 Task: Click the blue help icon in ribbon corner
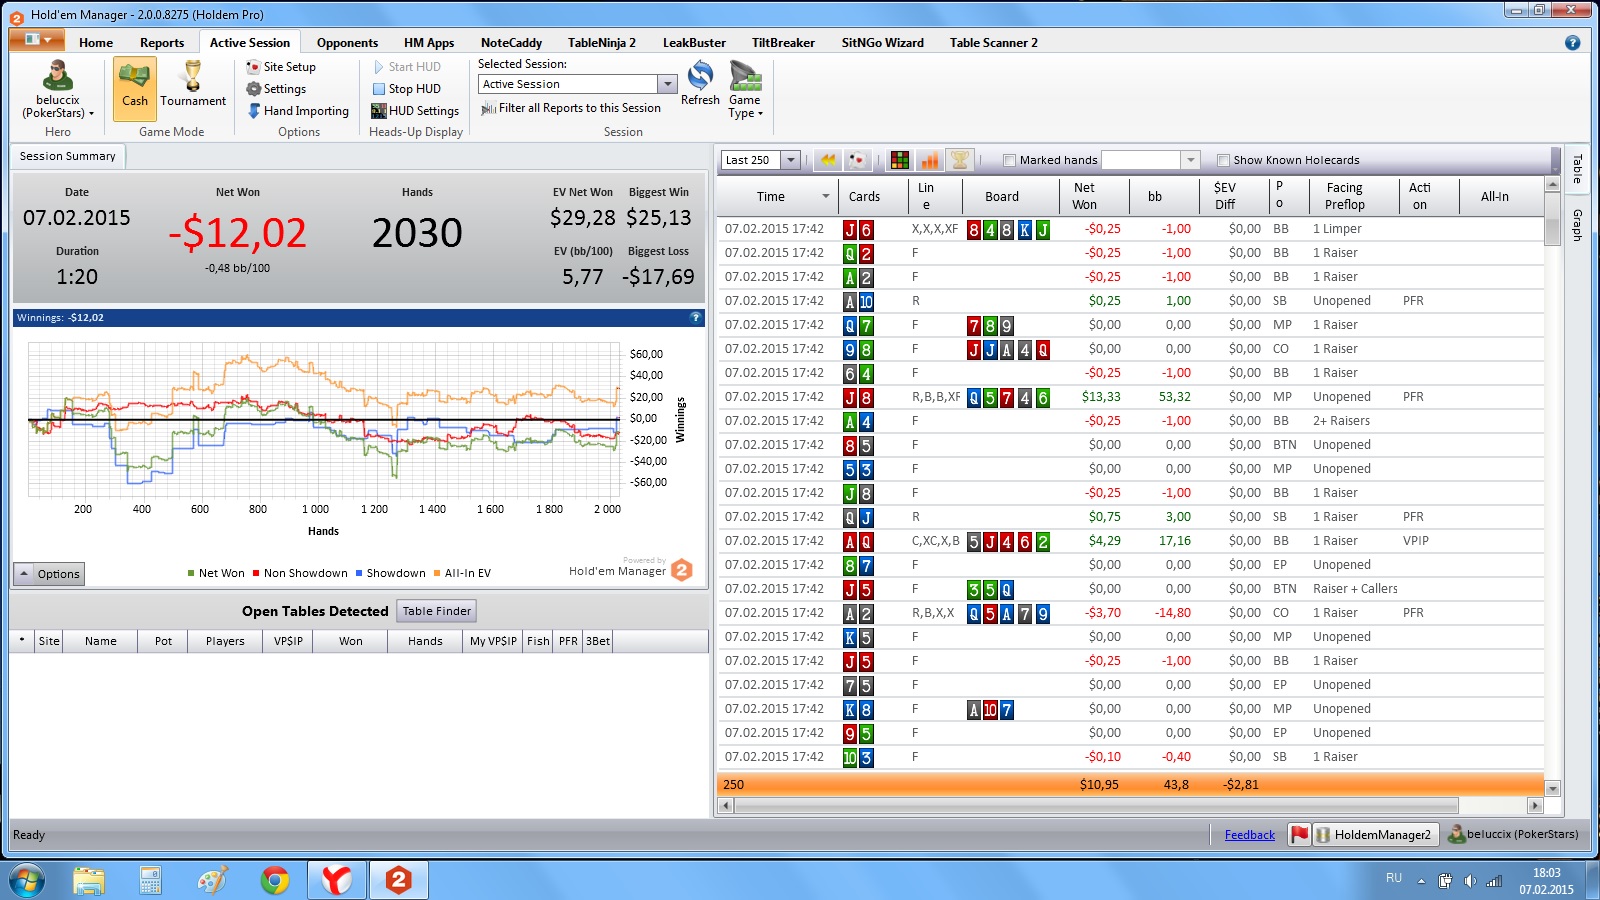(x=1572, y=43)
